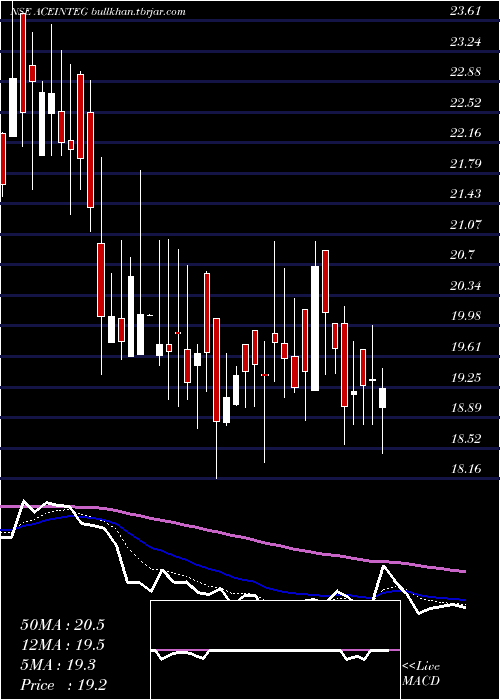Click the NSE ACEINTEG bullkhan.tbrjar.com title text
Image resolution: width=500 pixels, height=700 pixels.
click(x=98, y=12)
